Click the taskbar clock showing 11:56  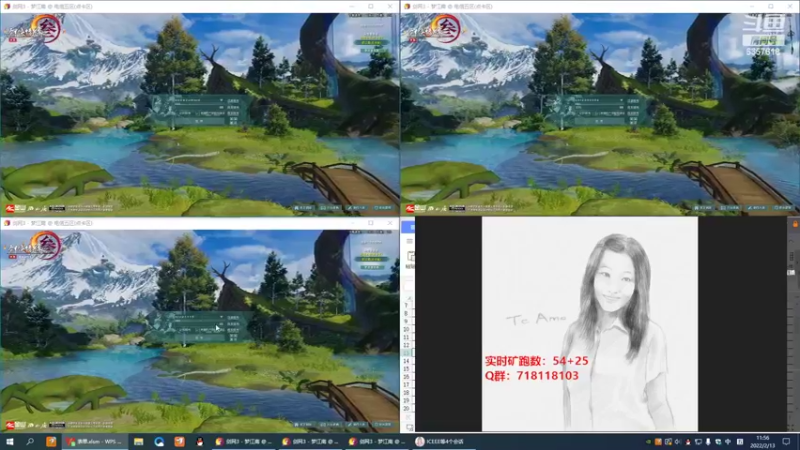click(x=763, y=441)
